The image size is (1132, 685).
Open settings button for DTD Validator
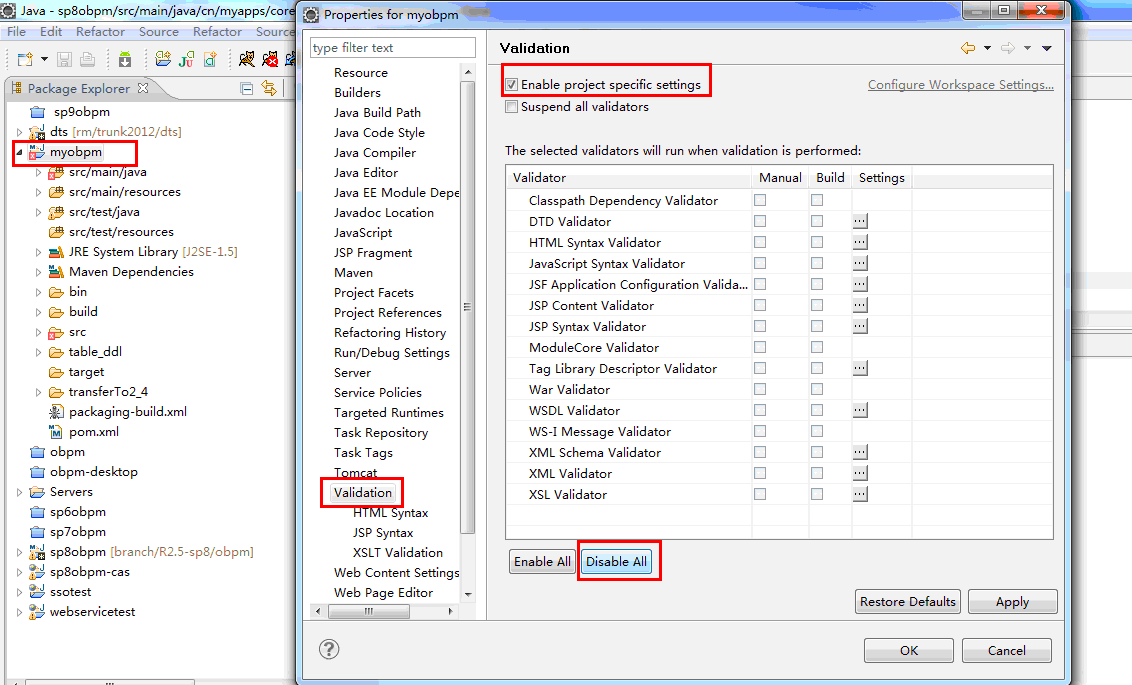point(860,221)
